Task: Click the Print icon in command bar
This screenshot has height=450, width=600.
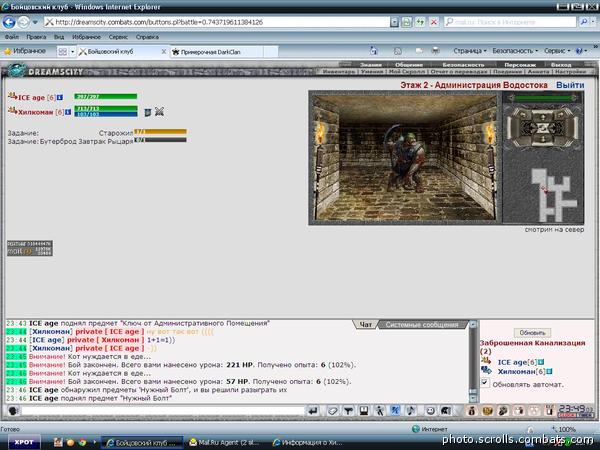Action: pos(435,51)
